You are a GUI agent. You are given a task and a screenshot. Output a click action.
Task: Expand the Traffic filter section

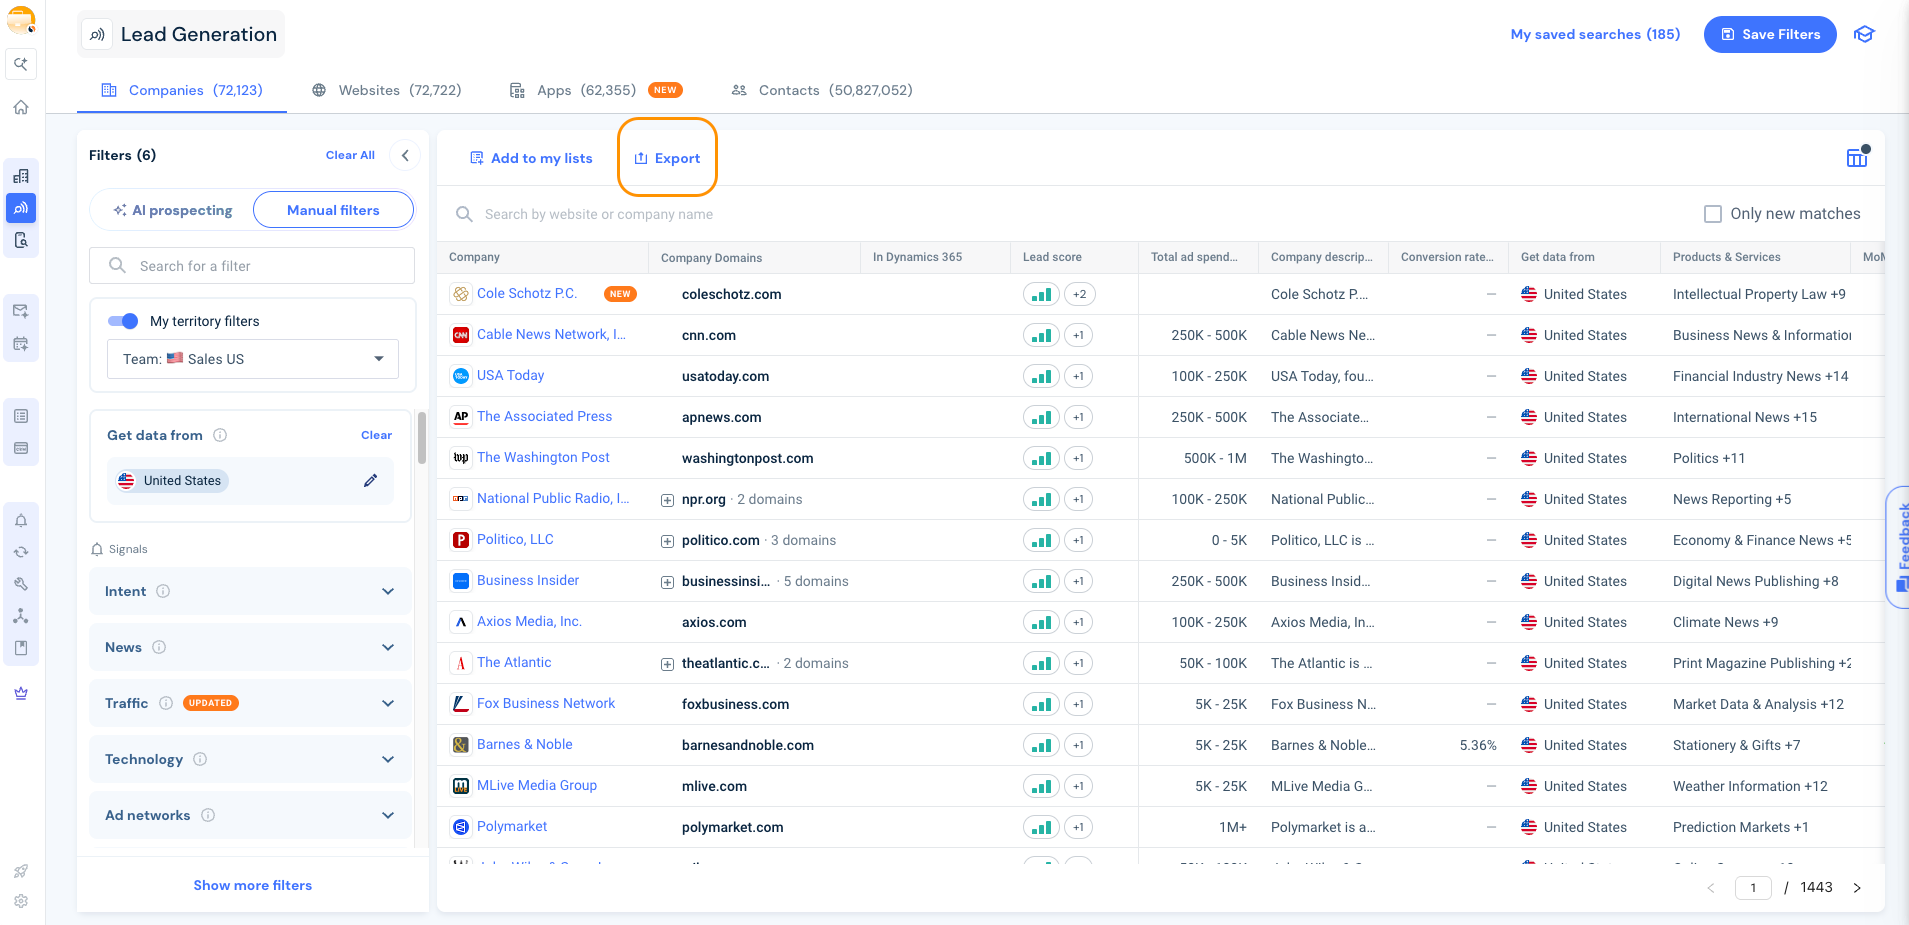pyautogui.click(x=250, y=703)
